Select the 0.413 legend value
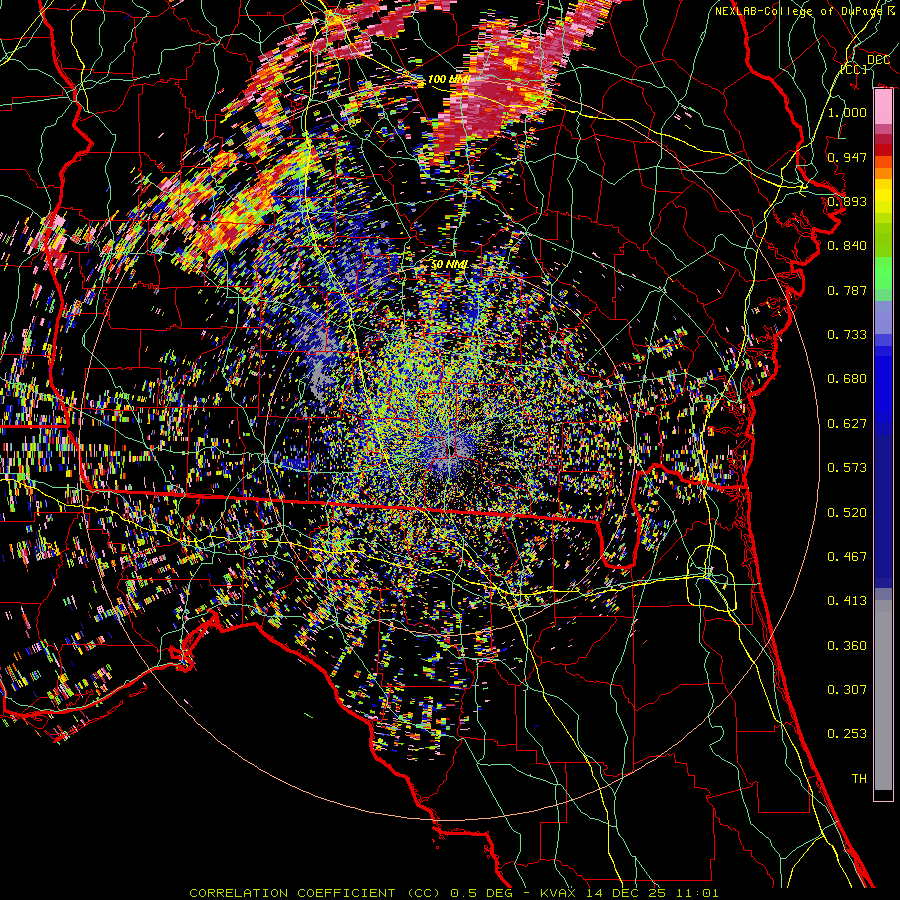 point(847,601)
